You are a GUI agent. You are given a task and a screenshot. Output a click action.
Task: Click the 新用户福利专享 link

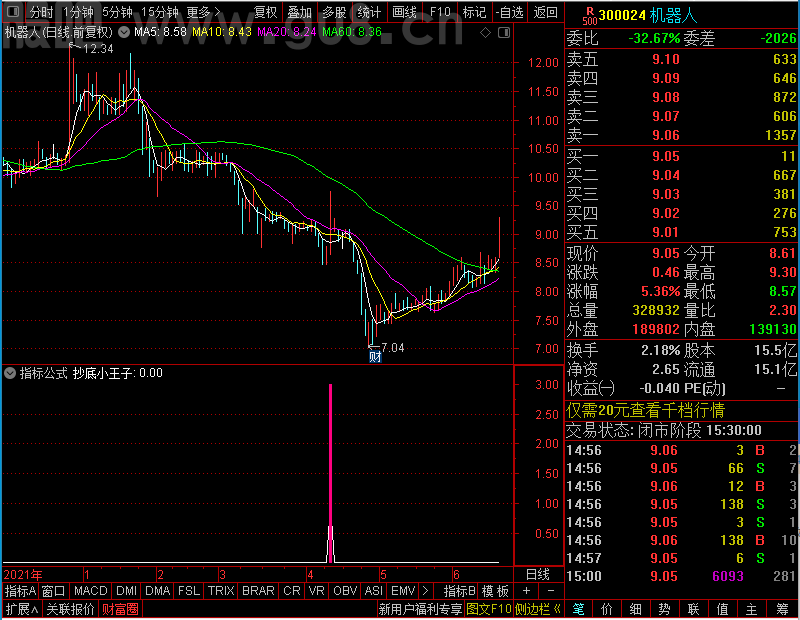[x=420, y=609]
